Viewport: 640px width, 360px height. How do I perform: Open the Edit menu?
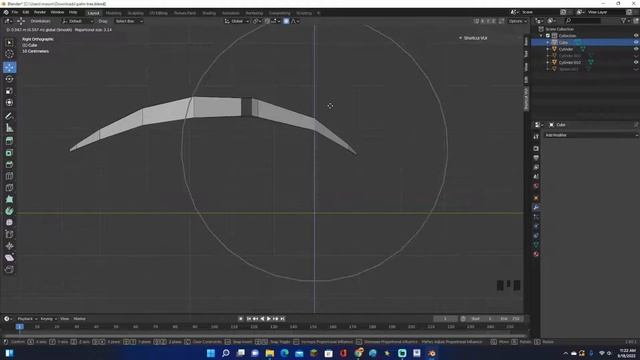[26, 12]
